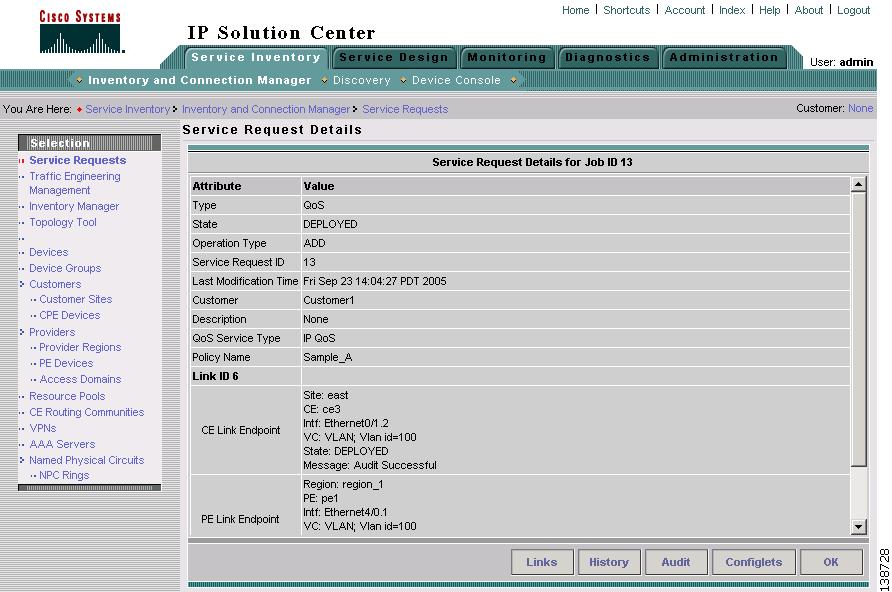The width and height of the screenshot is (892, 592).
Task: Open CE Routing Communities in sidebar
Action: point(86,412)
